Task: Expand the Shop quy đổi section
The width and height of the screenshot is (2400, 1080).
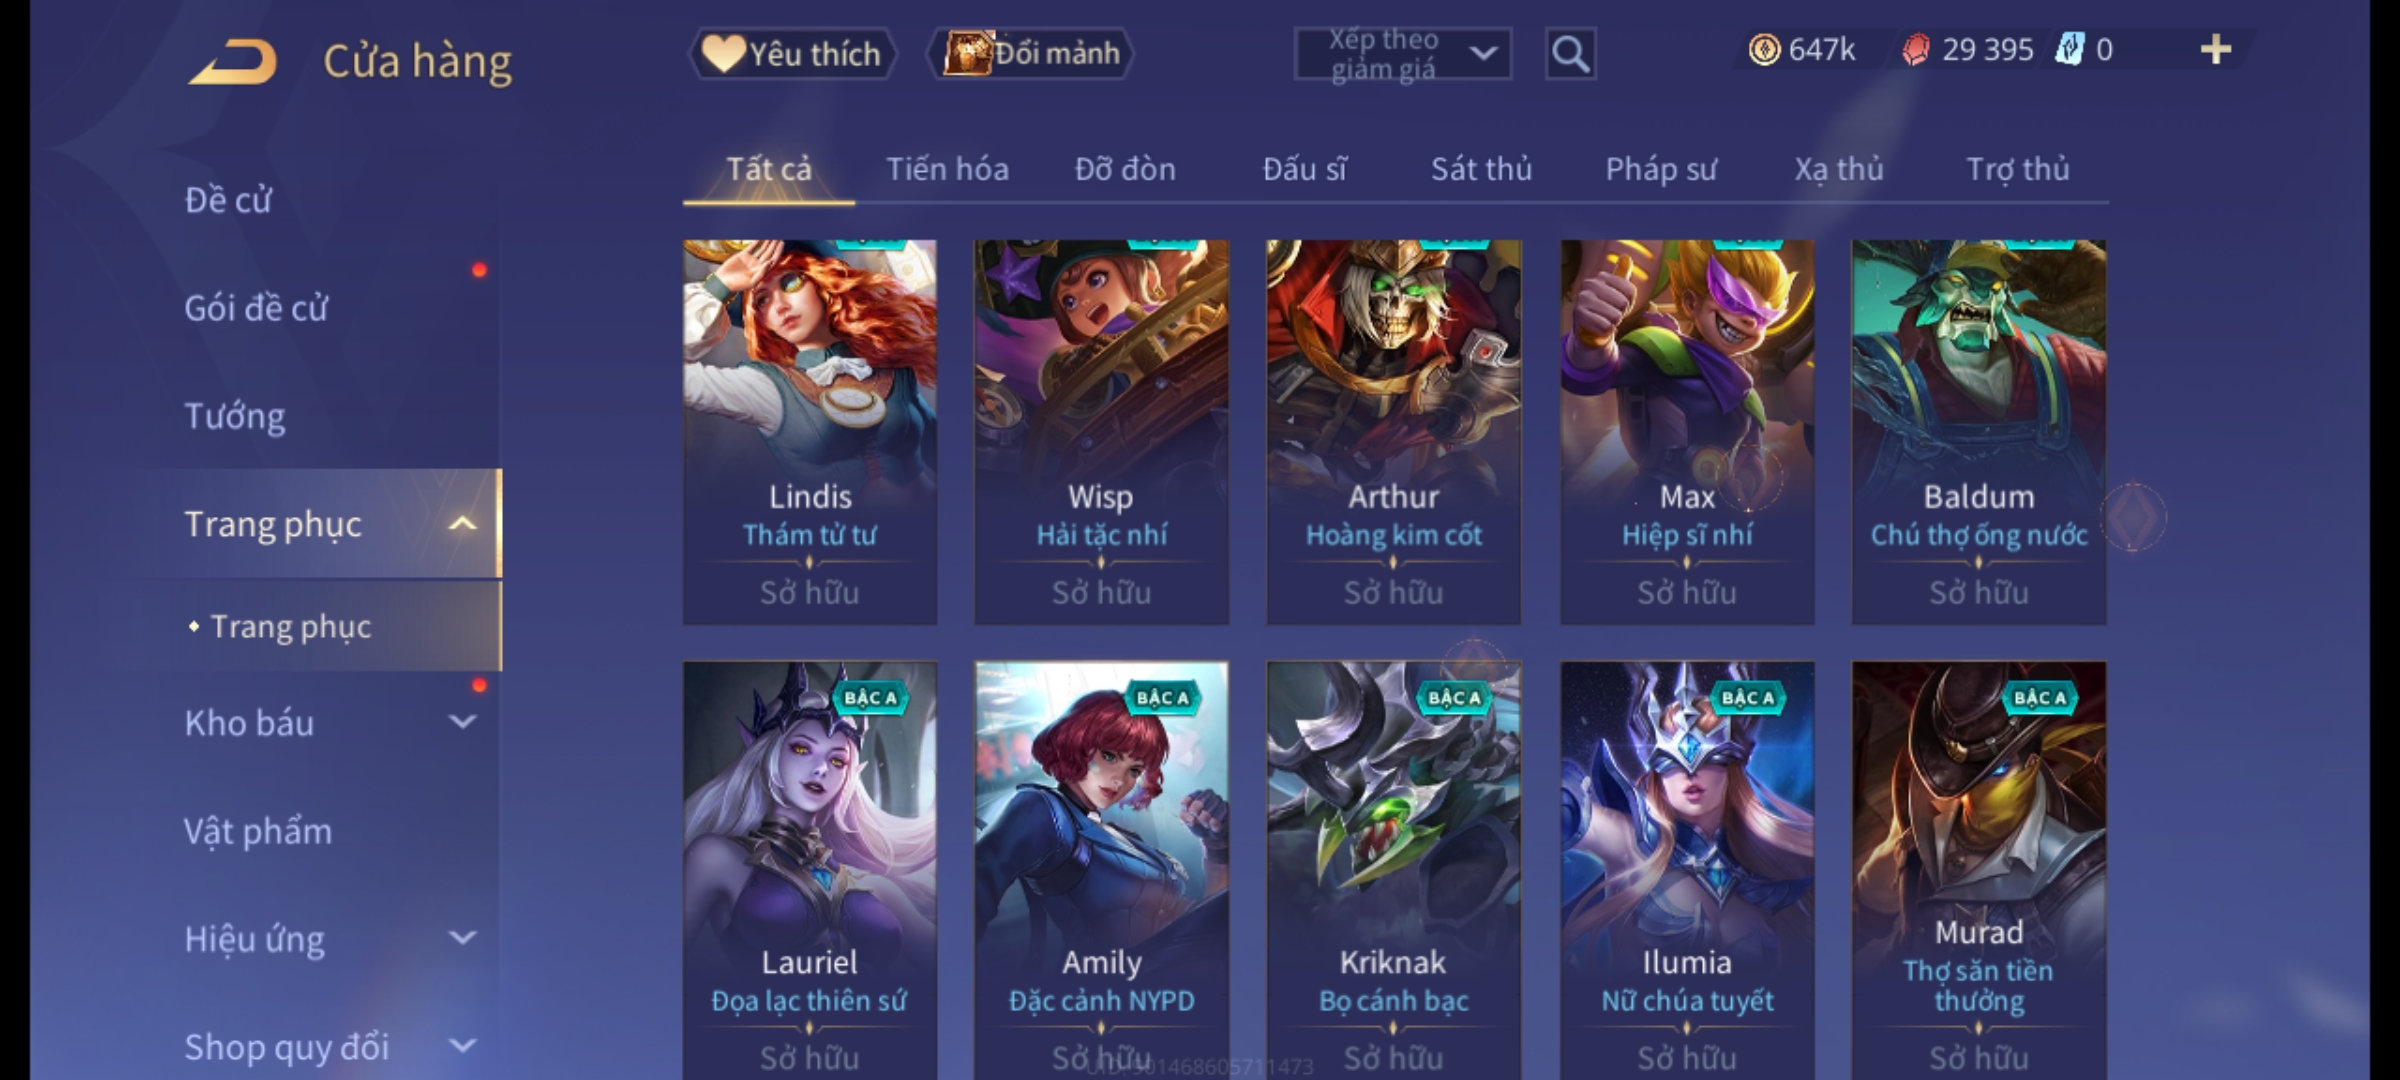Action: click(x=462, y=1046)
